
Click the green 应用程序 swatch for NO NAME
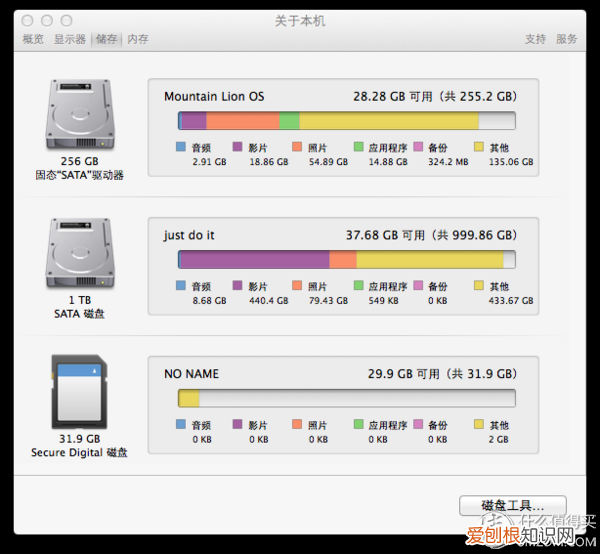point(359,424)
